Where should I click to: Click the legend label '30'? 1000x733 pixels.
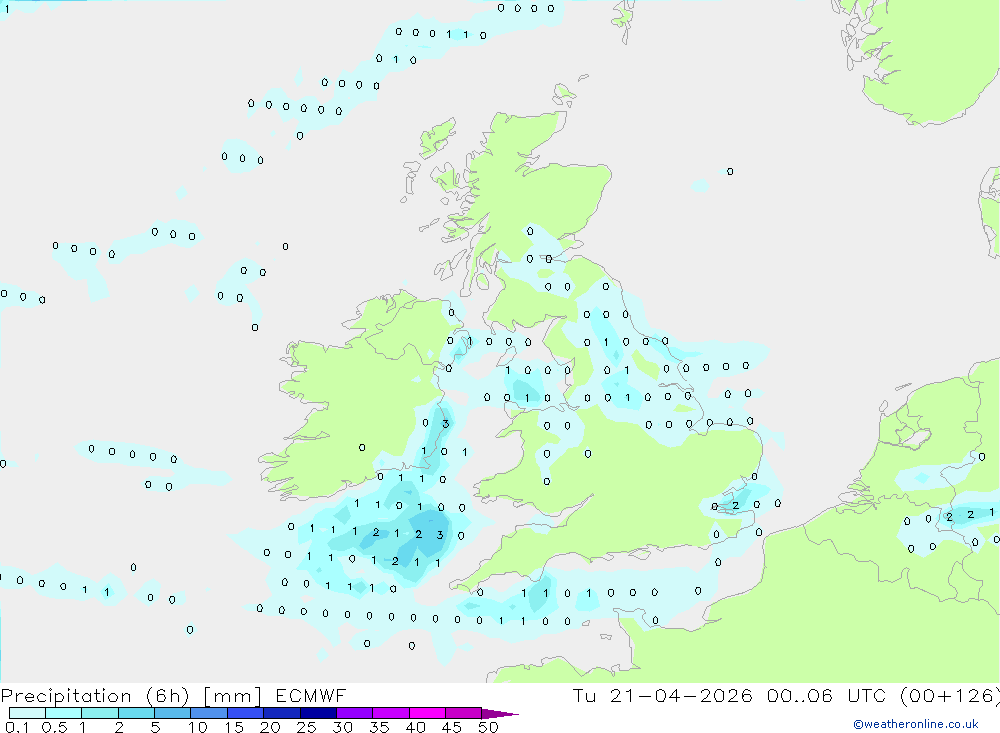click(x=343, y=727)
